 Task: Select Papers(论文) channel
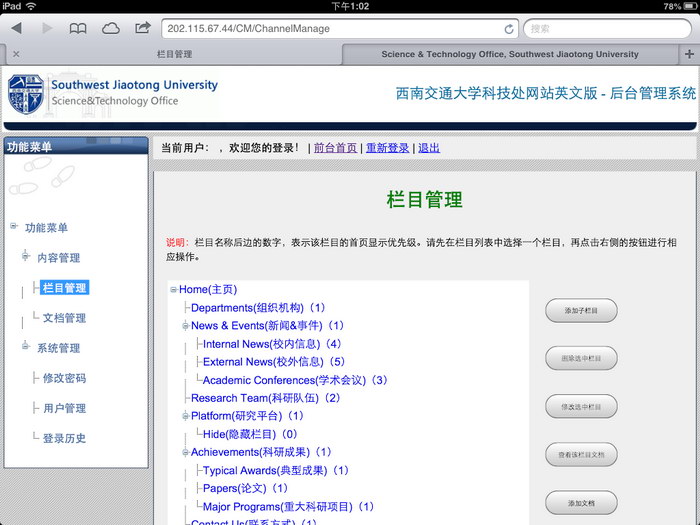pos(246,488)
